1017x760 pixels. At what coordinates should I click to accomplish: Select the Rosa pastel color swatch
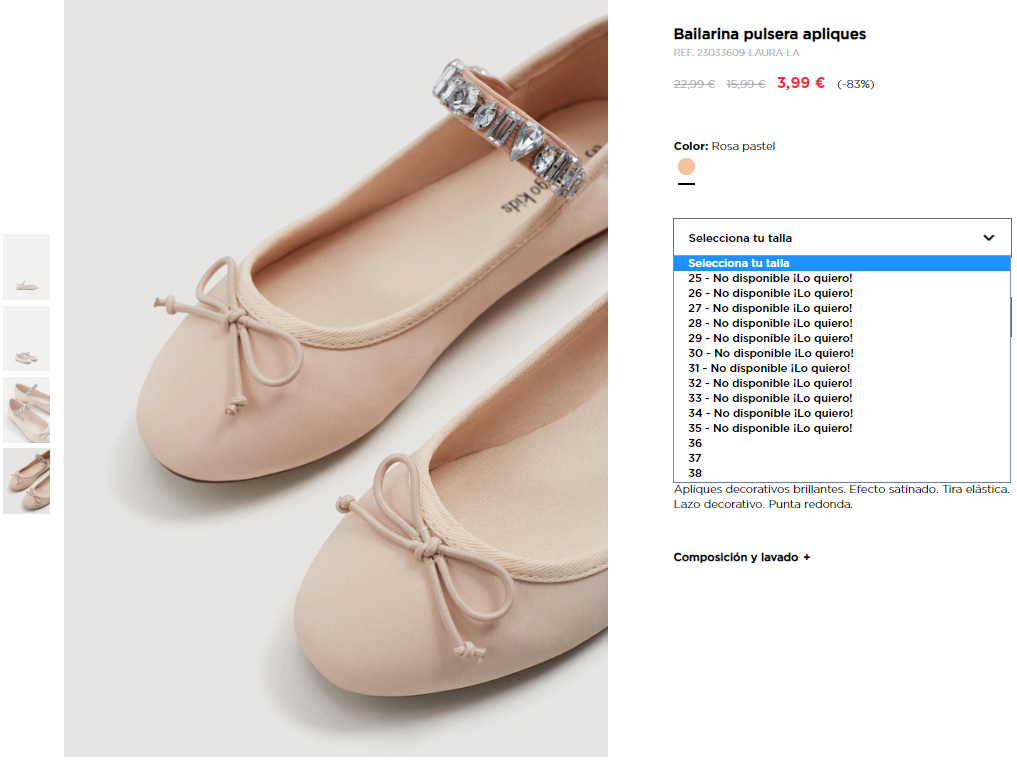click(x=686, y=166)
